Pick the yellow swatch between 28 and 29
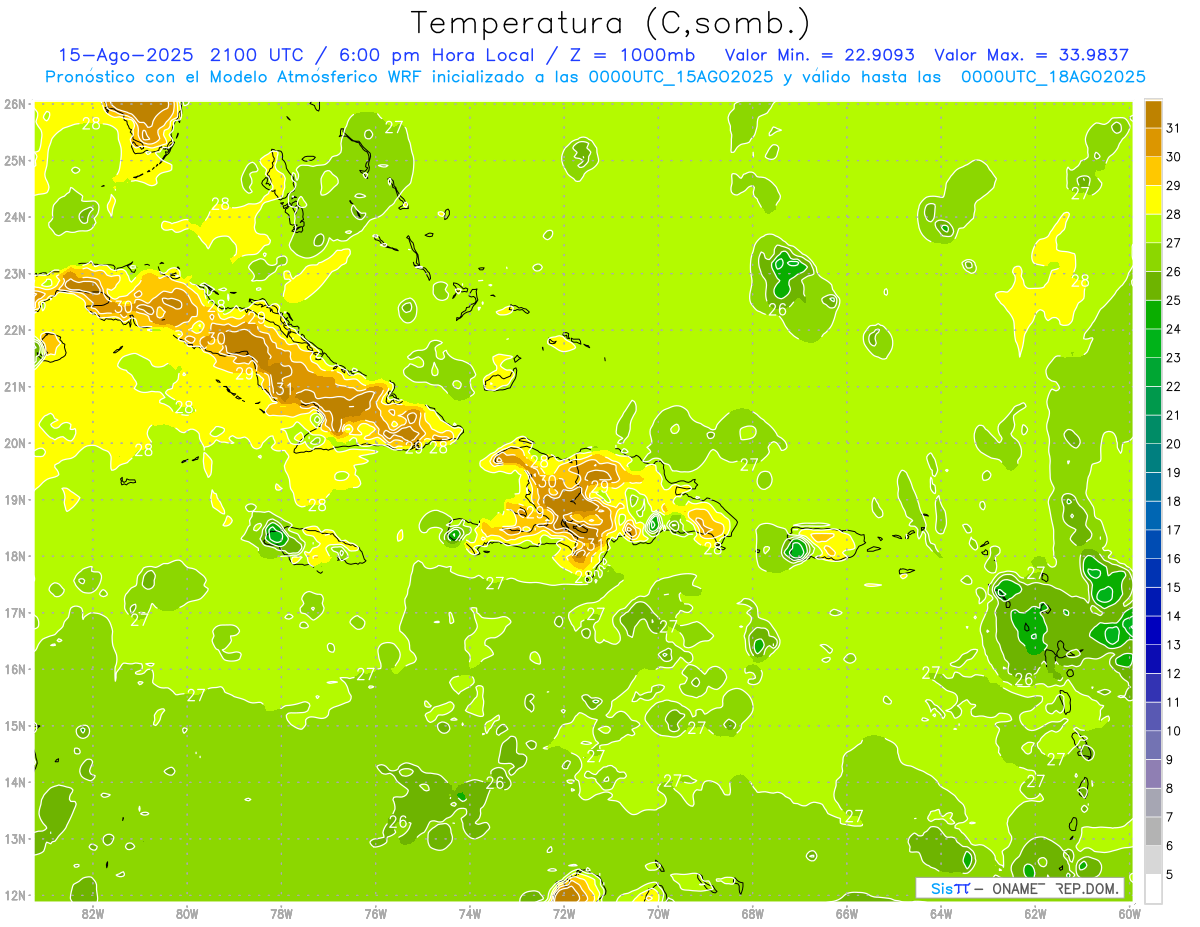 point(1153,199)
